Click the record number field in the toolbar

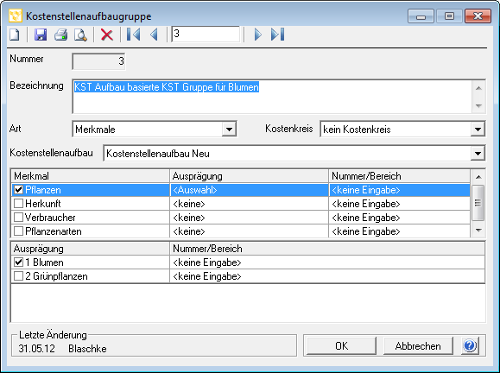coord(206,34)
